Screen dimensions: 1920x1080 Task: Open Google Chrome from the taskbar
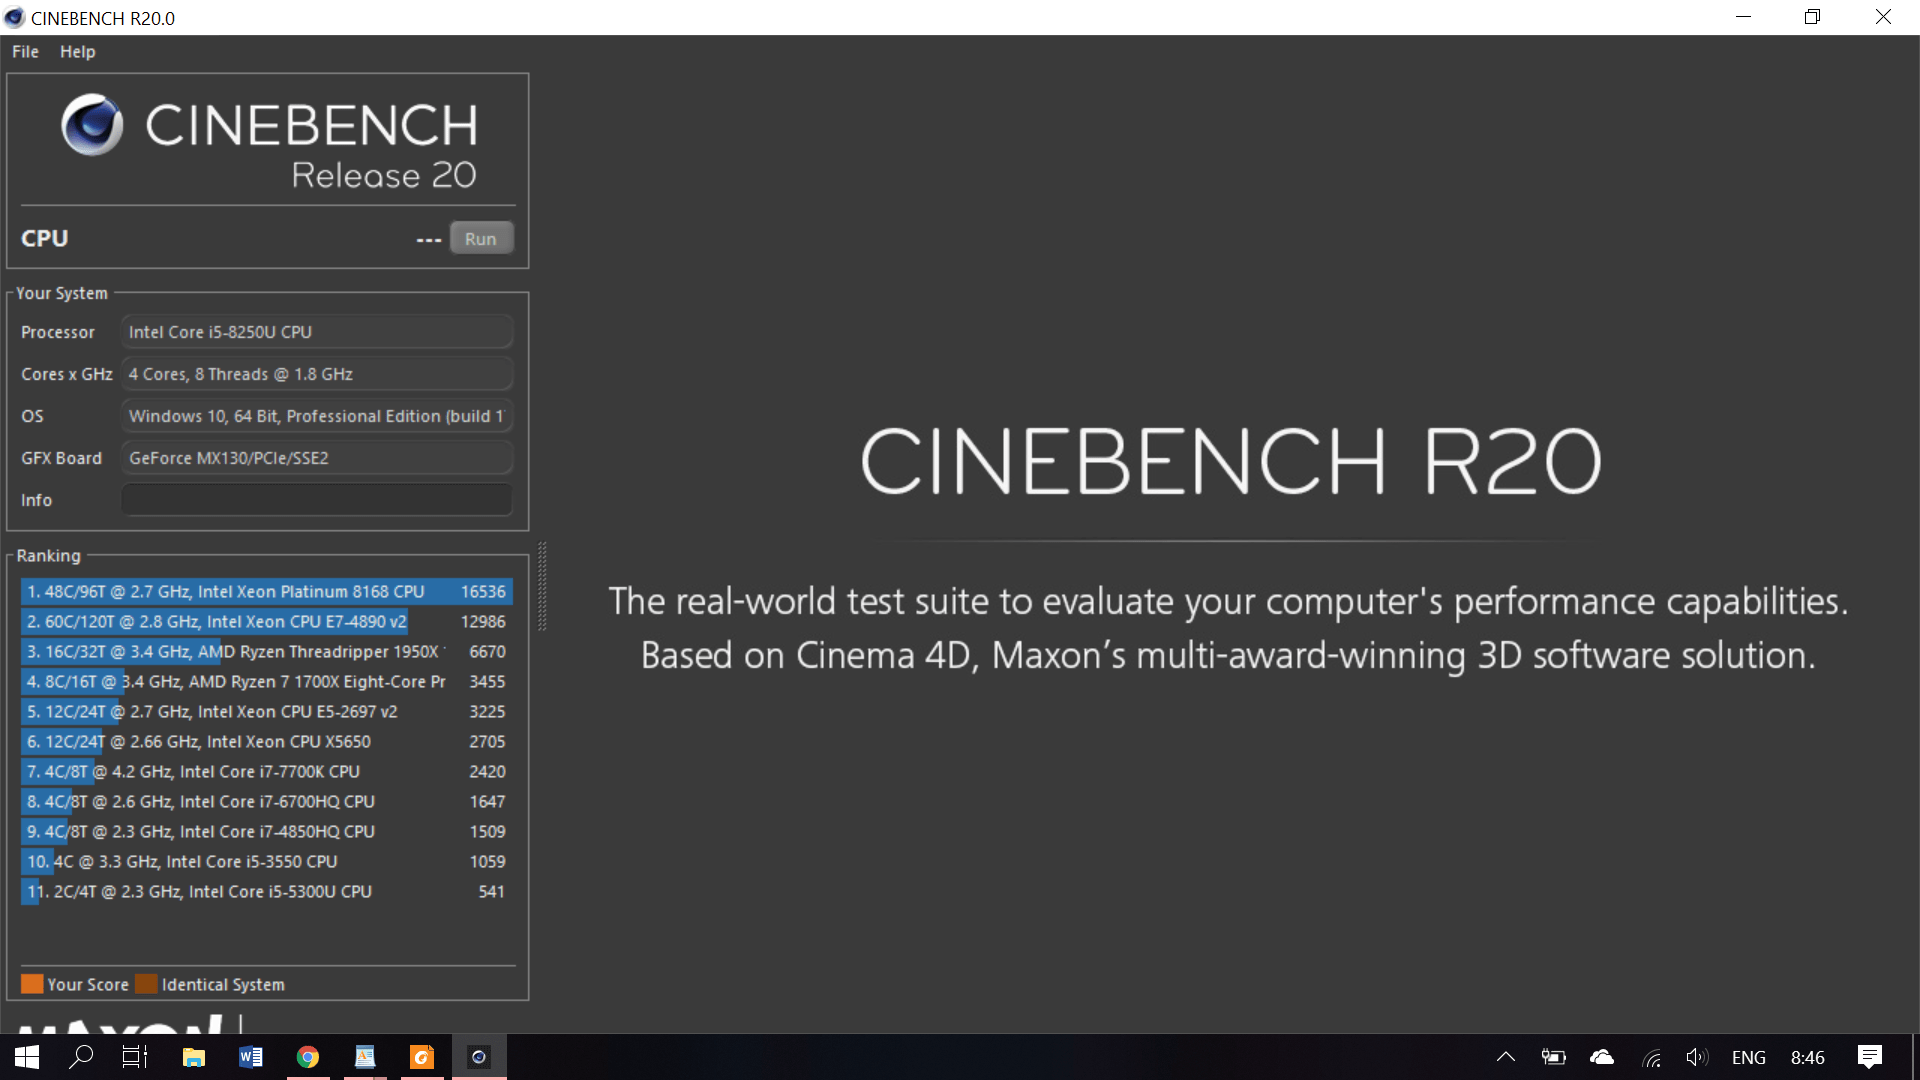click(x=308, y=1057)
